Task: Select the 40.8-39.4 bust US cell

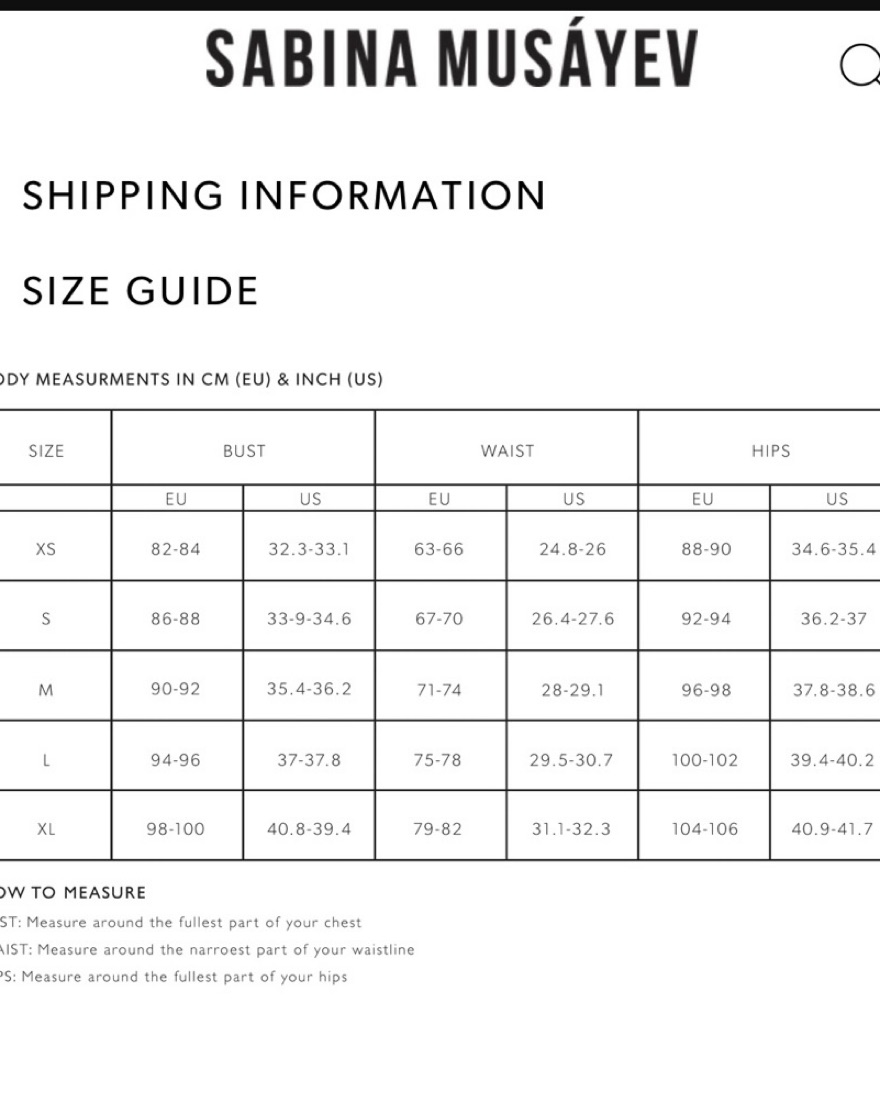Action: tap(309, 829)
